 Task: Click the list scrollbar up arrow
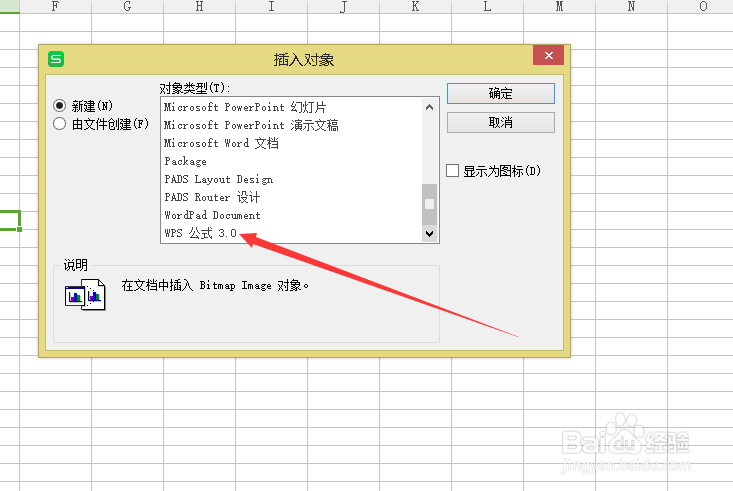click(430, 107)
